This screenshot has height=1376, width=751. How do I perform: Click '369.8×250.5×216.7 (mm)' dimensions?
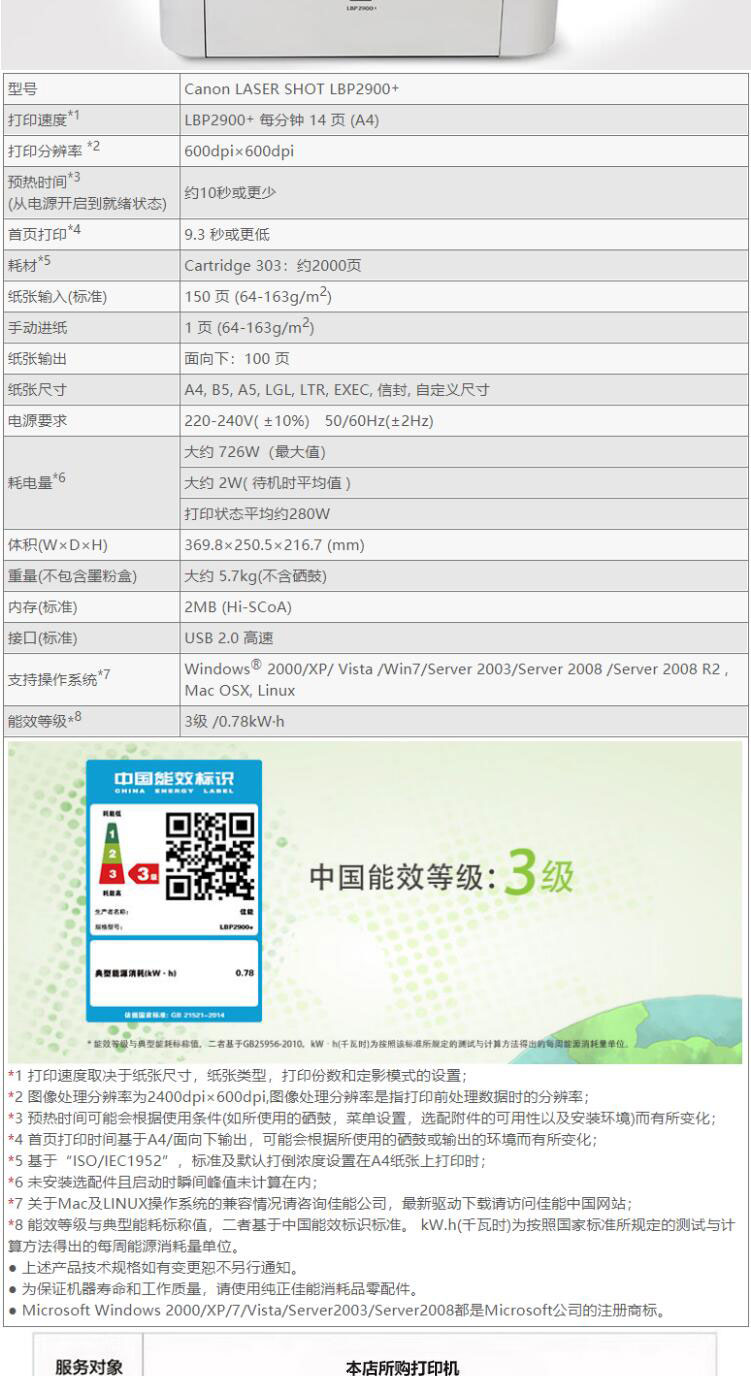coord(274,545)
